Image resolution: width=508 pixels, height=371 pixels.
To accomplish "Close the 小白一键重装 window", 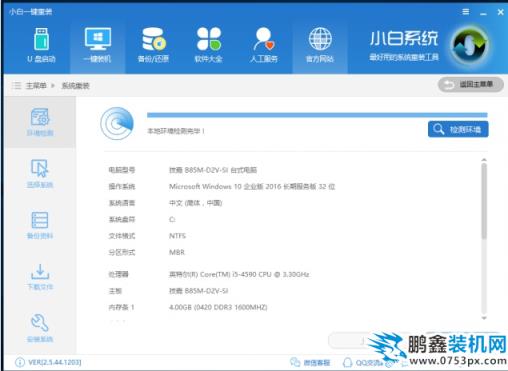I will pyautogui.click(x=501, y=12).
